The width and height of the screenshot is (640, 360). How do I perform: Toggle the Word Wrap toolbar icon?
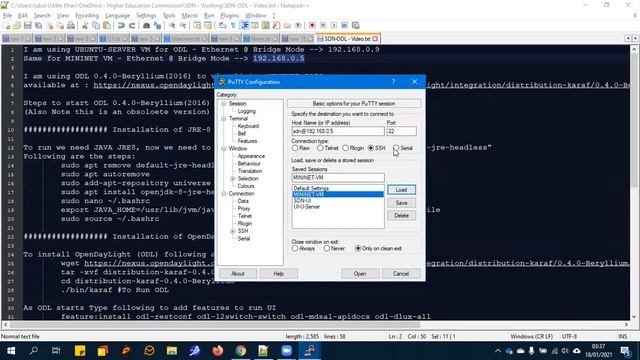(x=222, y=25)
